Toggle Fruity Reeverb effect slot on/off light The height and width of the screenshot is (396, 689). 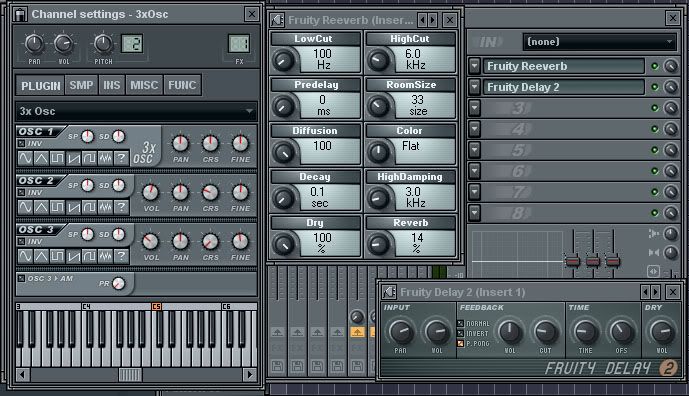click(655, 66)
